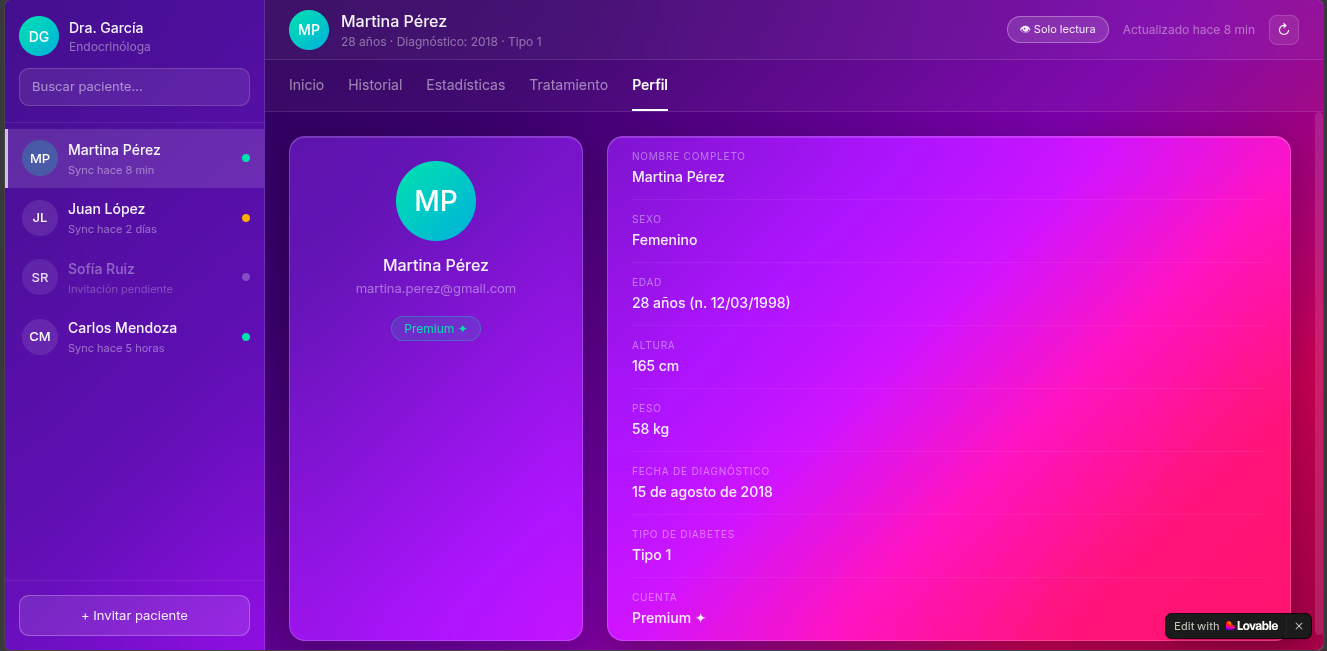Click the MP avatar in patient list
Viewport: 1327px width, 651px height.
point(40,159)
